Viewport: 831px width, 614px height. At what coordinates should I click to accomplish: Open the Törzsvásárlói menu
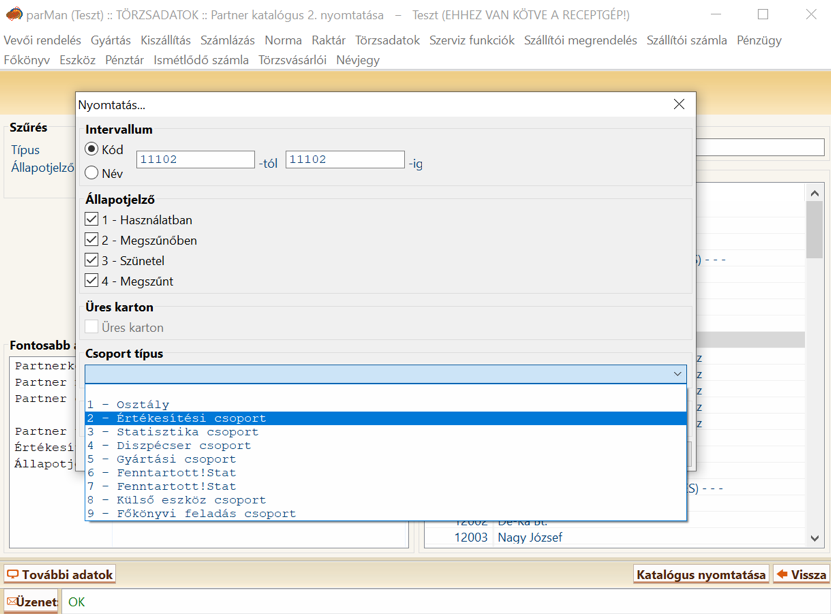click(x=292, y=60)
